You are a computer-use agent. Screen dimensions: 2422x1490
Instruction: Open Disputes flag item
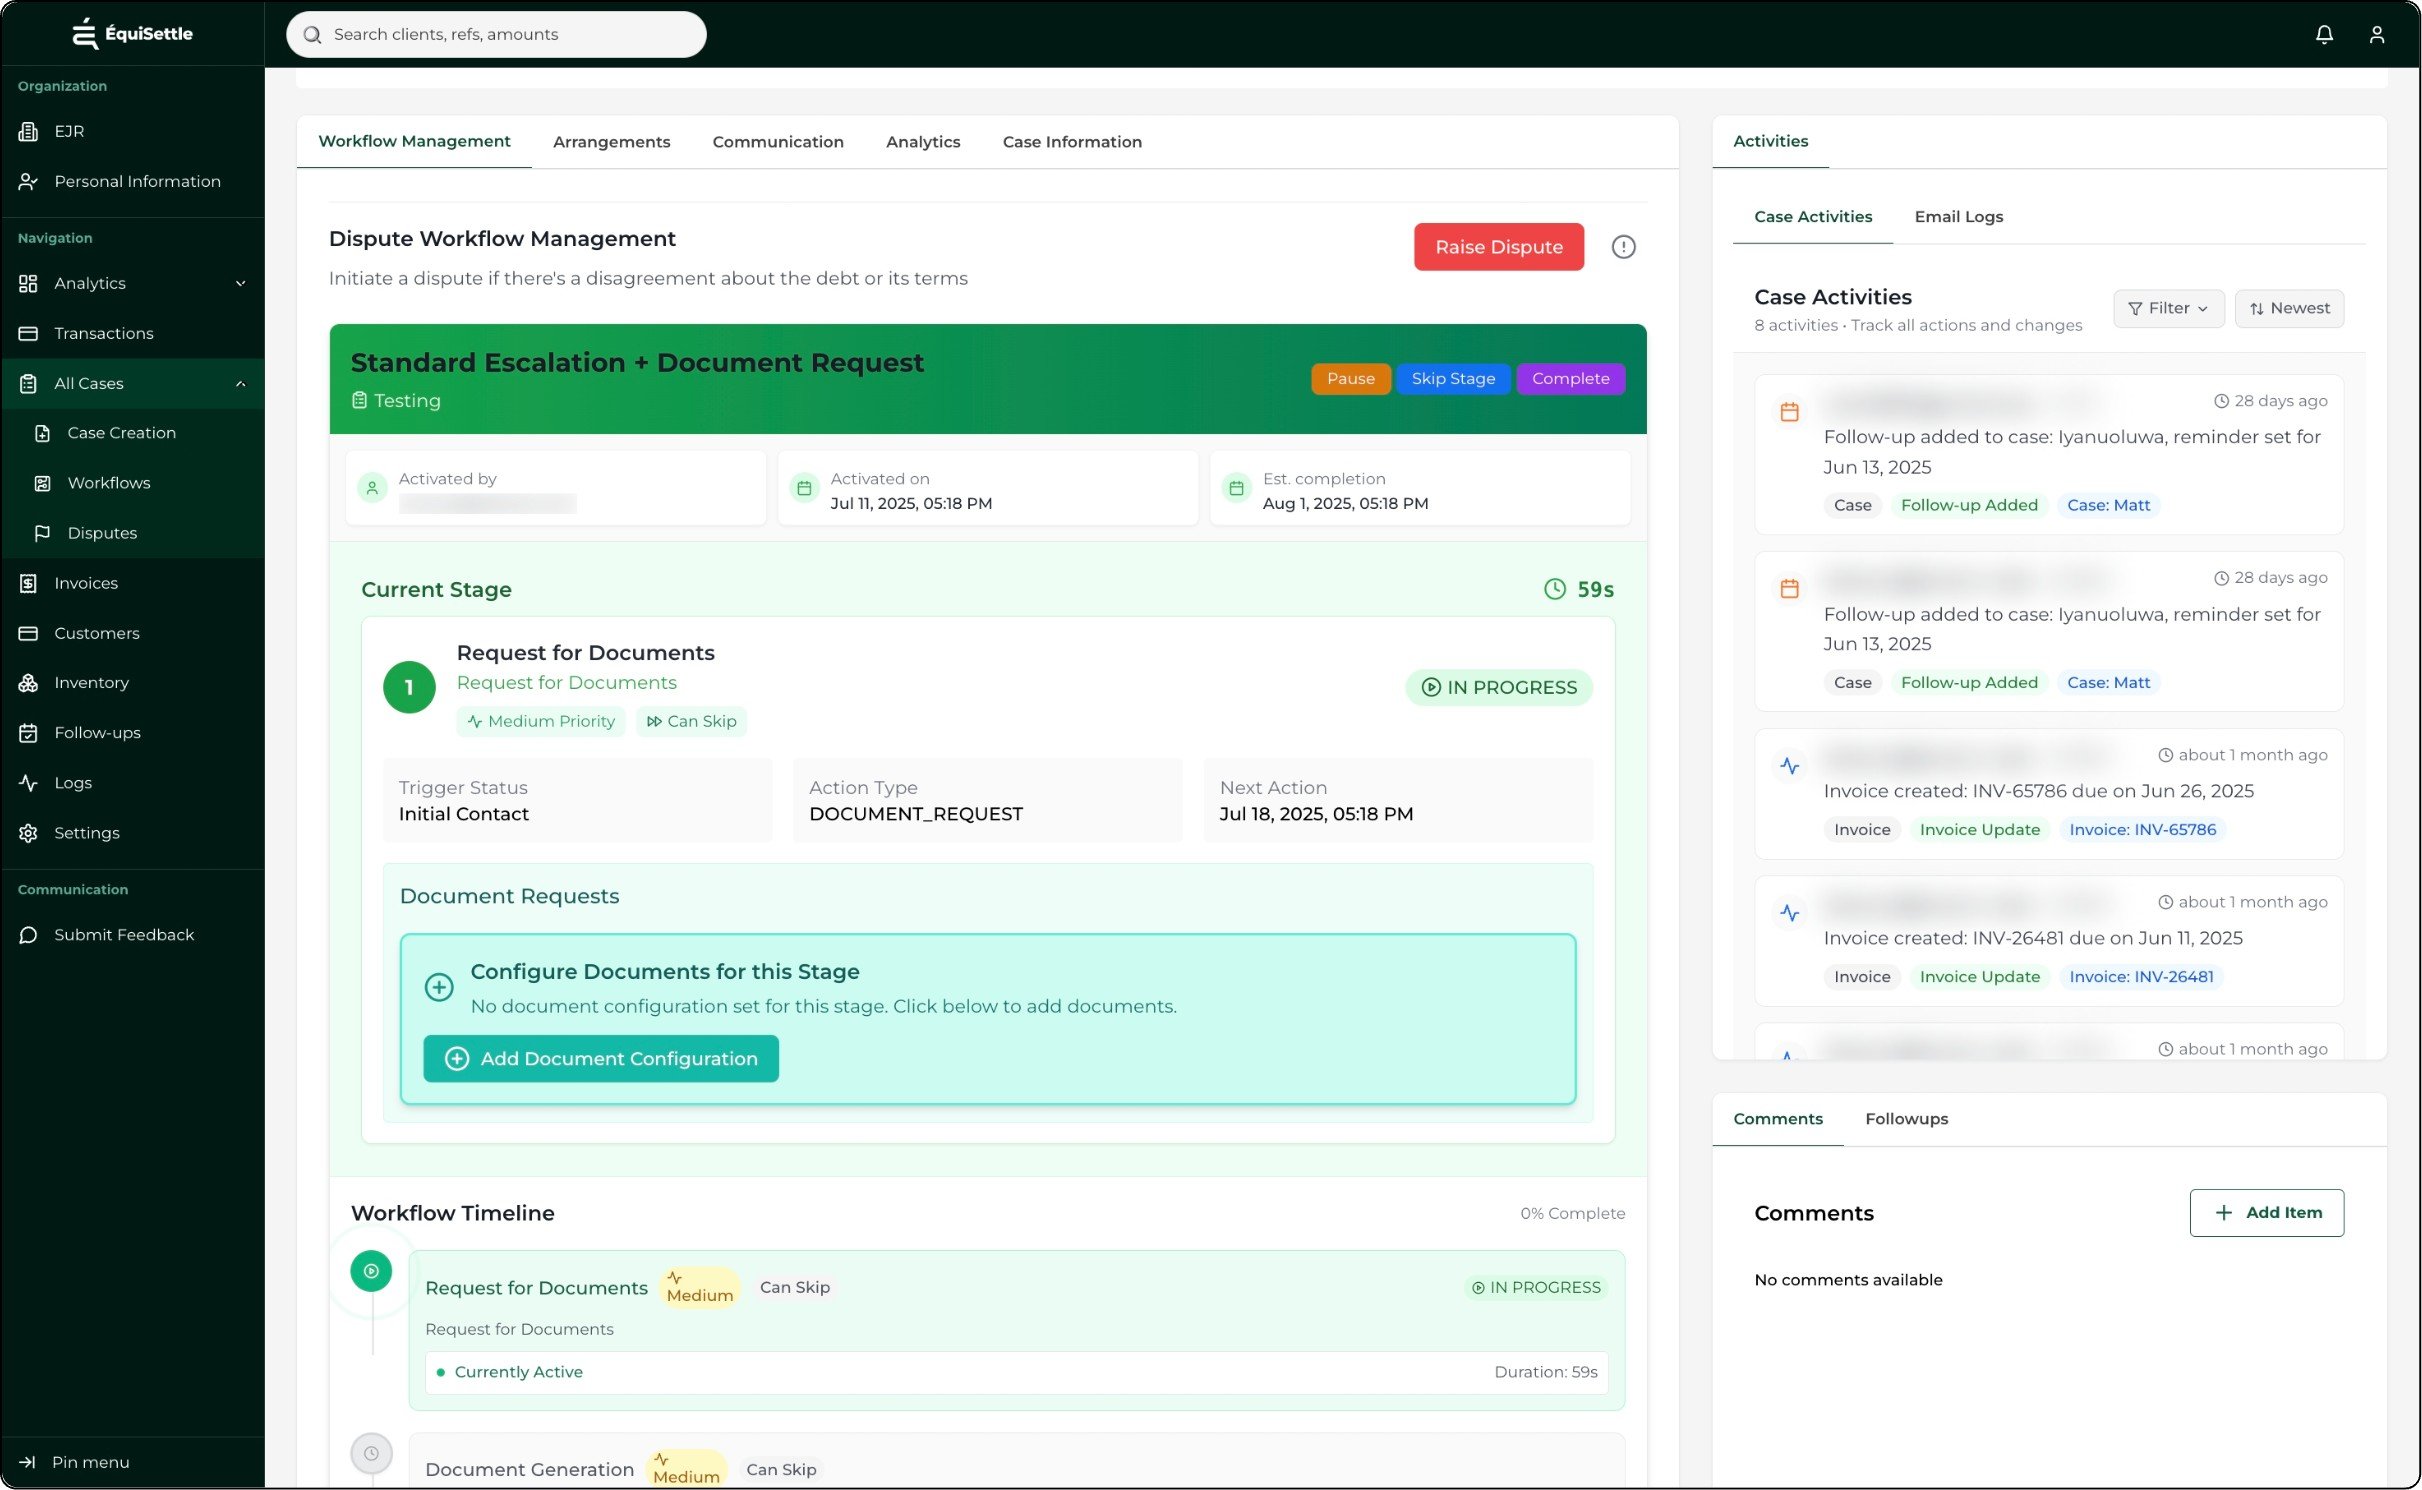tap(101, 533)
